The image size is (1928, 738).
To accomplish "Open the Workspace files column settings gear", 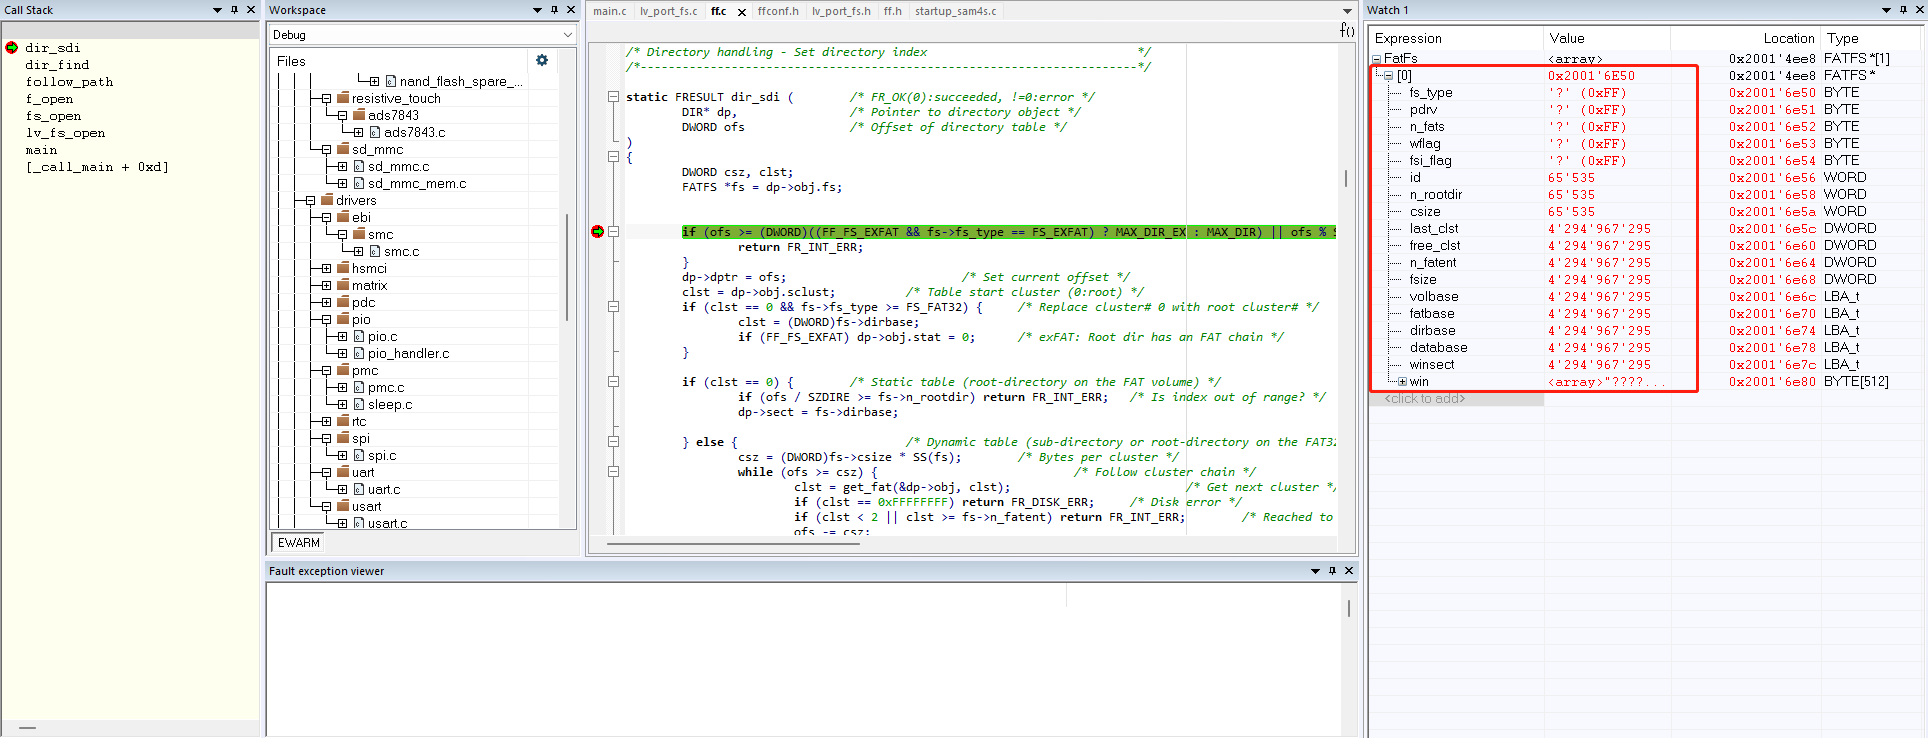I will point(542,60).
